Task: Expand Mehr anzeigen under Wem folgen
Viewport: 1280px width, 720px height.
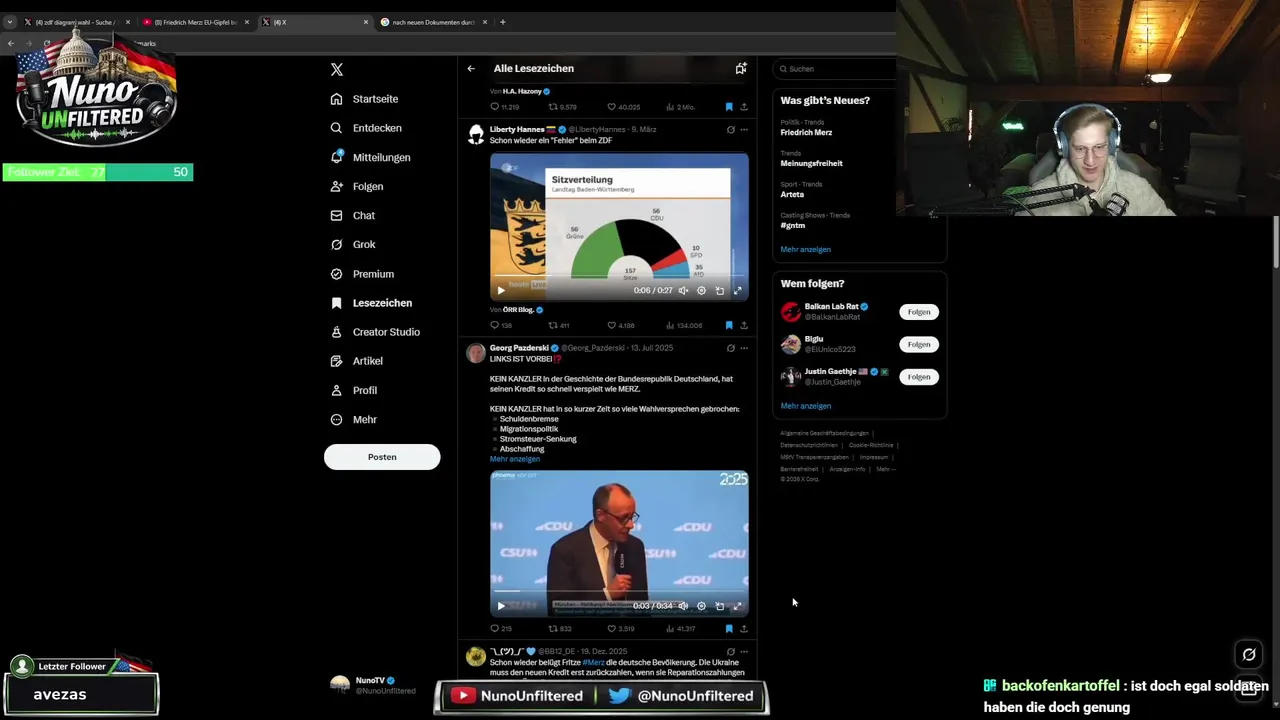Action: pos(805,406)
